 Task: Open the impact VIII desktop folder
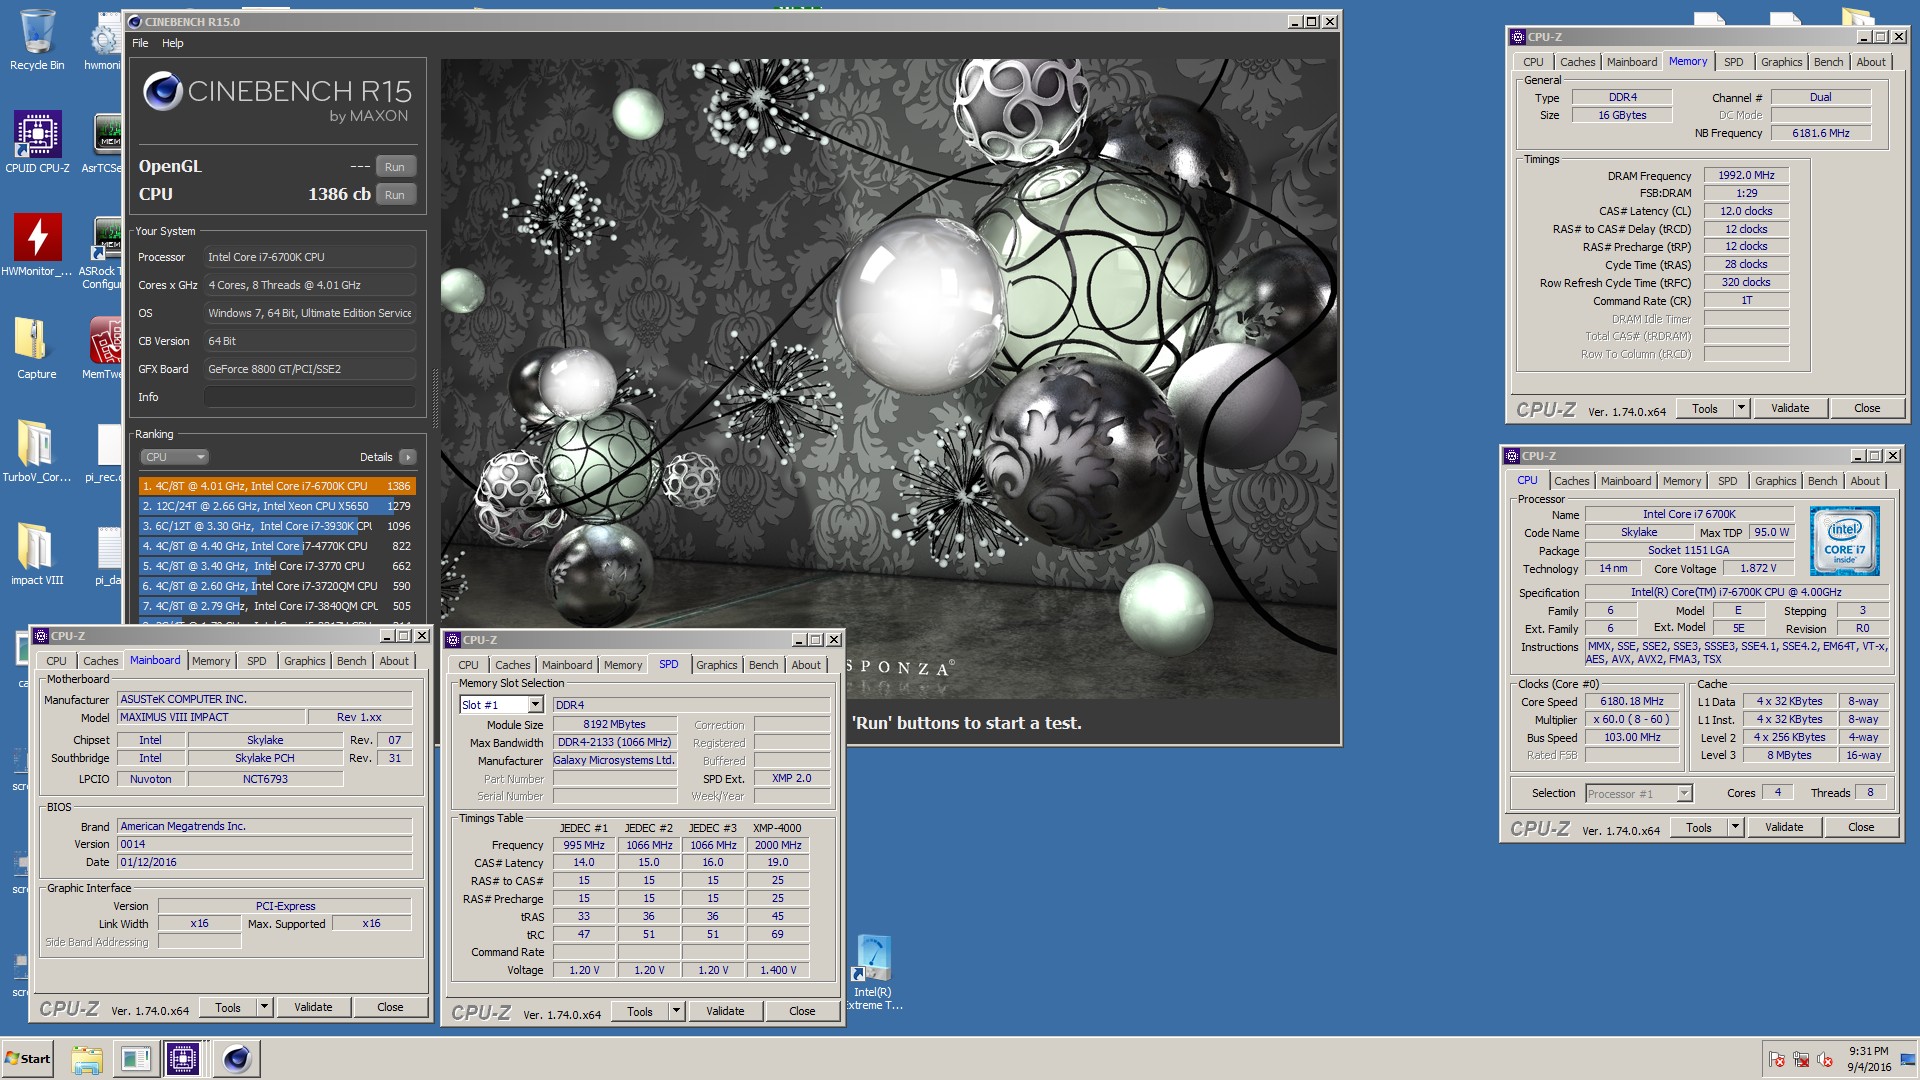click(x=37, y=554)
